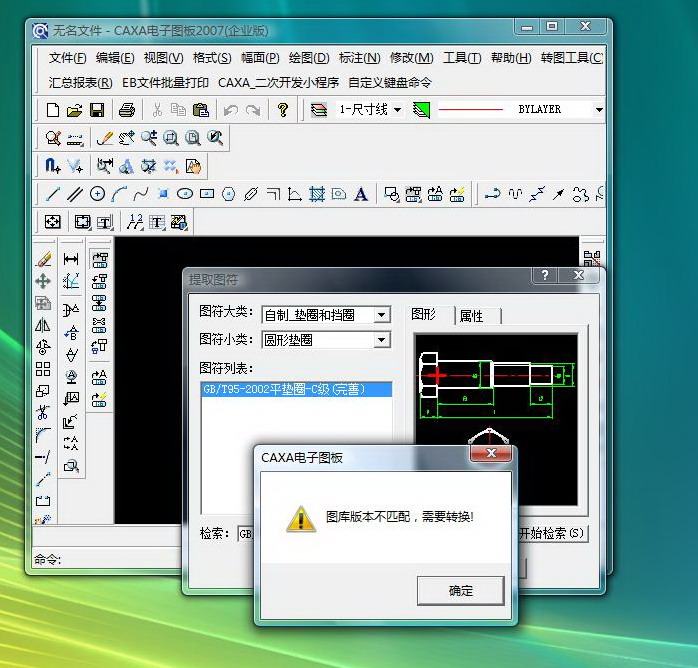Image resolution: width=698 pixels, height=668 pixels.
Task: Click the Mirror tool icon
Action: 43,325
